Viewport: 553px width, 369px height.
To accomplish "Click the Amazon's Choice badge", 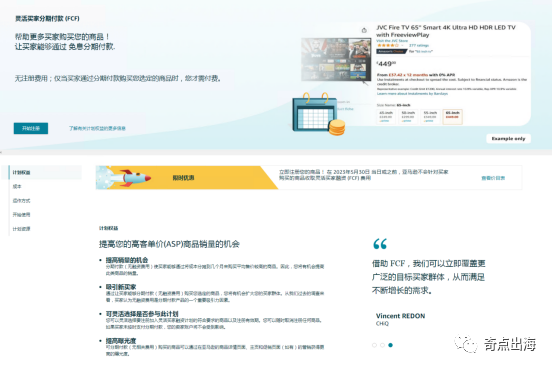I will (391, 52).
